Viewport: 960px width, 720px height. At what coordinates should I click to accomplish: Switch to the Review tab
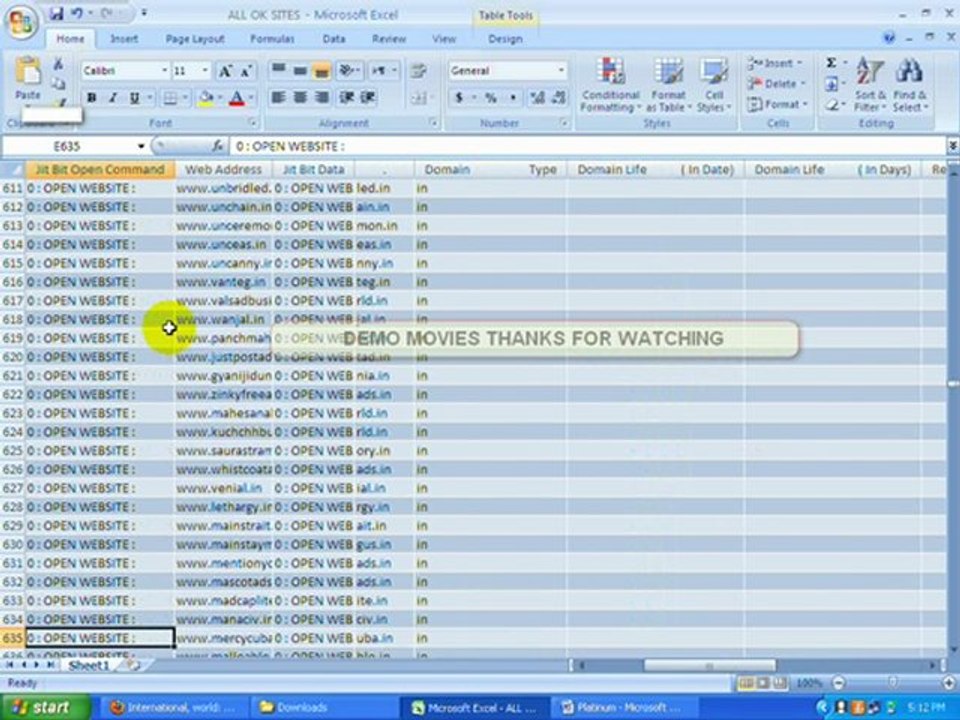pos(389,39)
